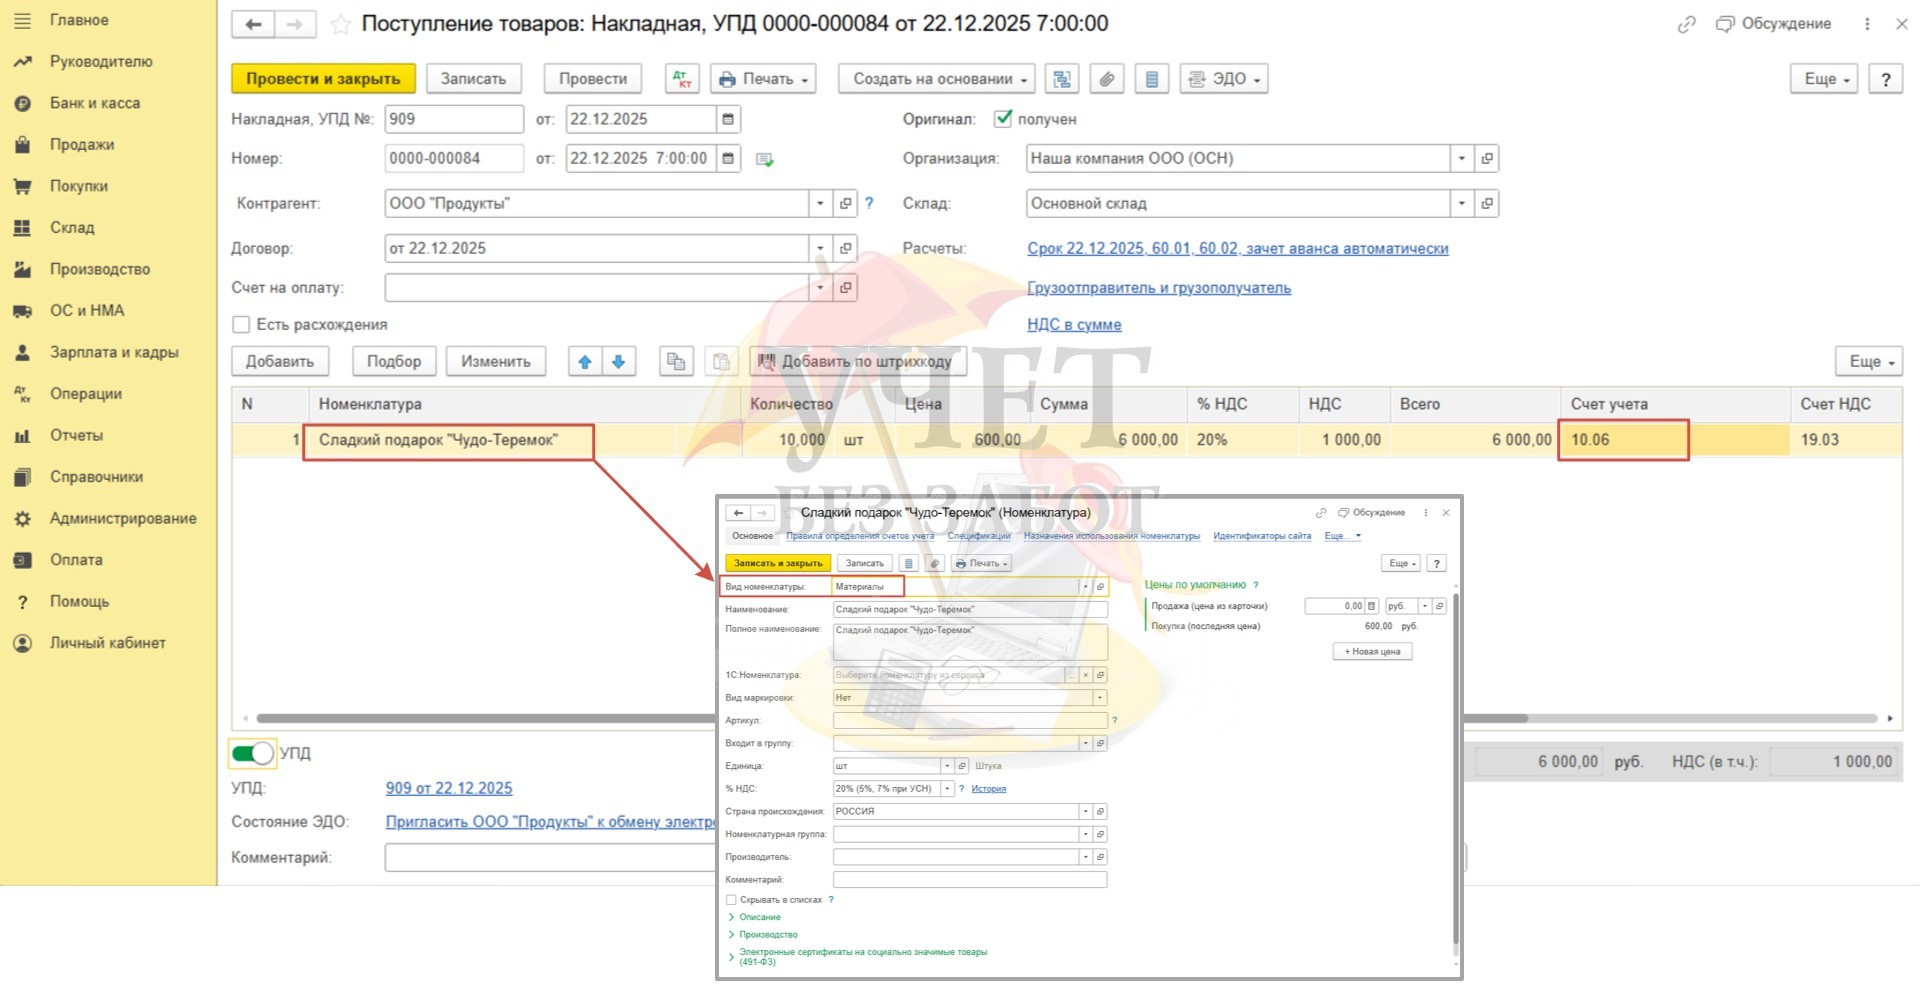Viewport: 1920px width, 986px height.
Task: Navigate back using the left arrow button
Action: click(253, 24)
